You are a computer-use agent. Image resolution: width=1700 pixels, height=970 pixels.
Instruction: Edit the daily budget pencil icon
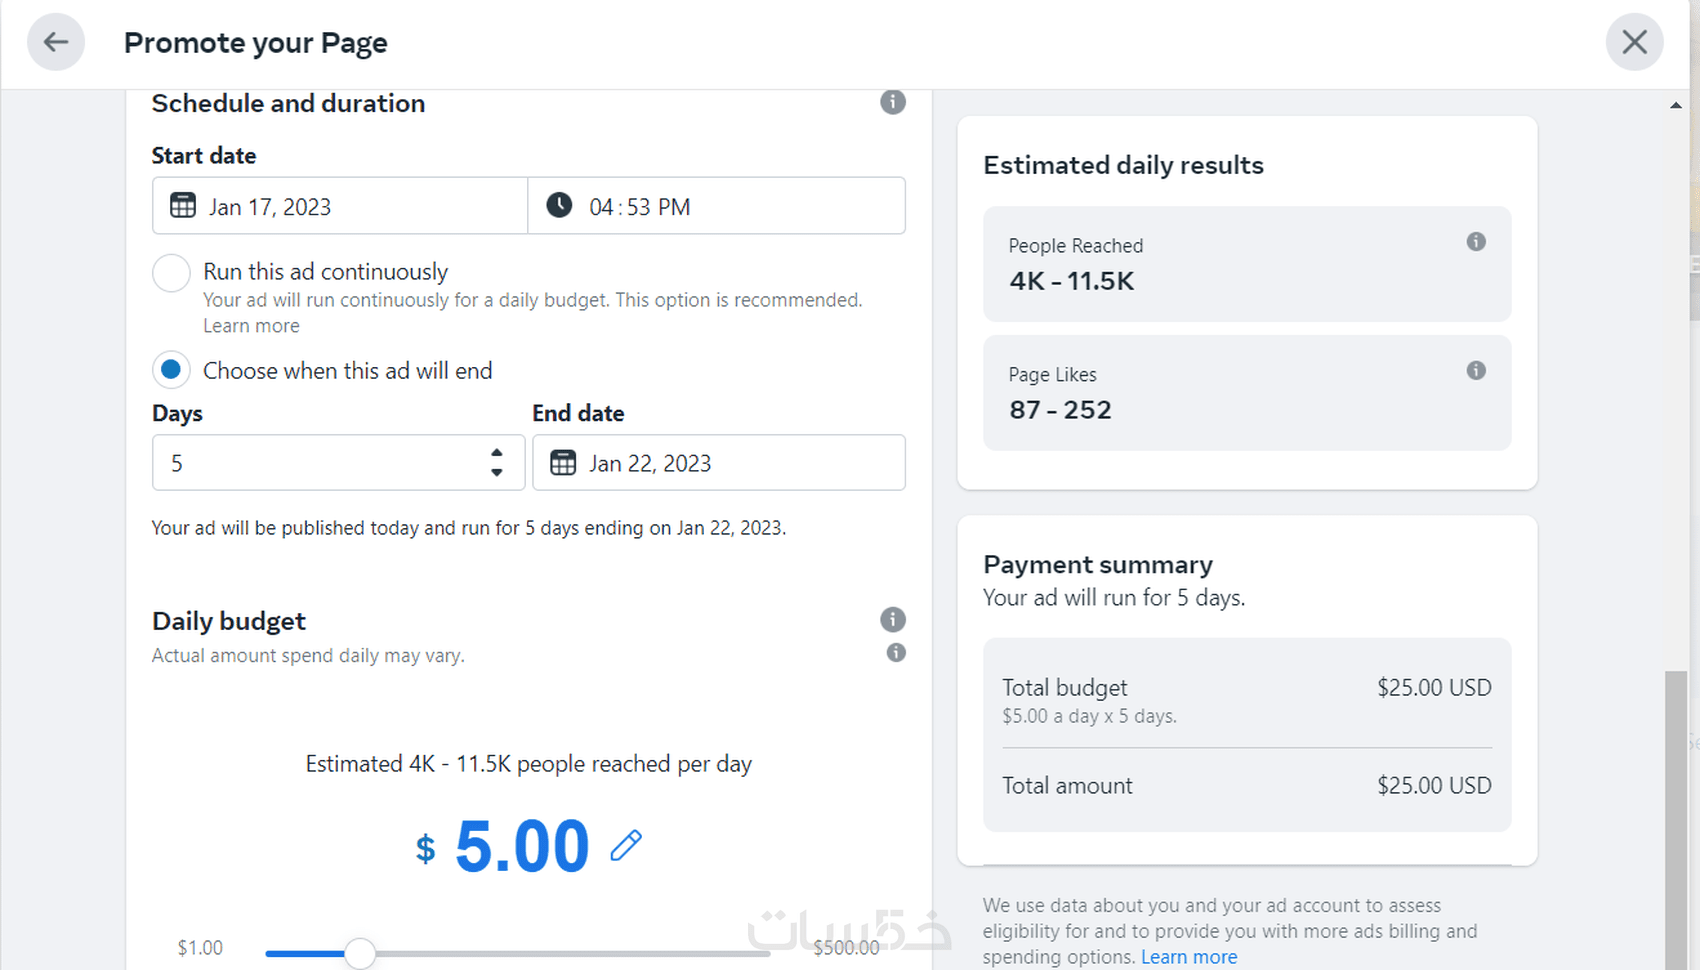tap(626, 846)
